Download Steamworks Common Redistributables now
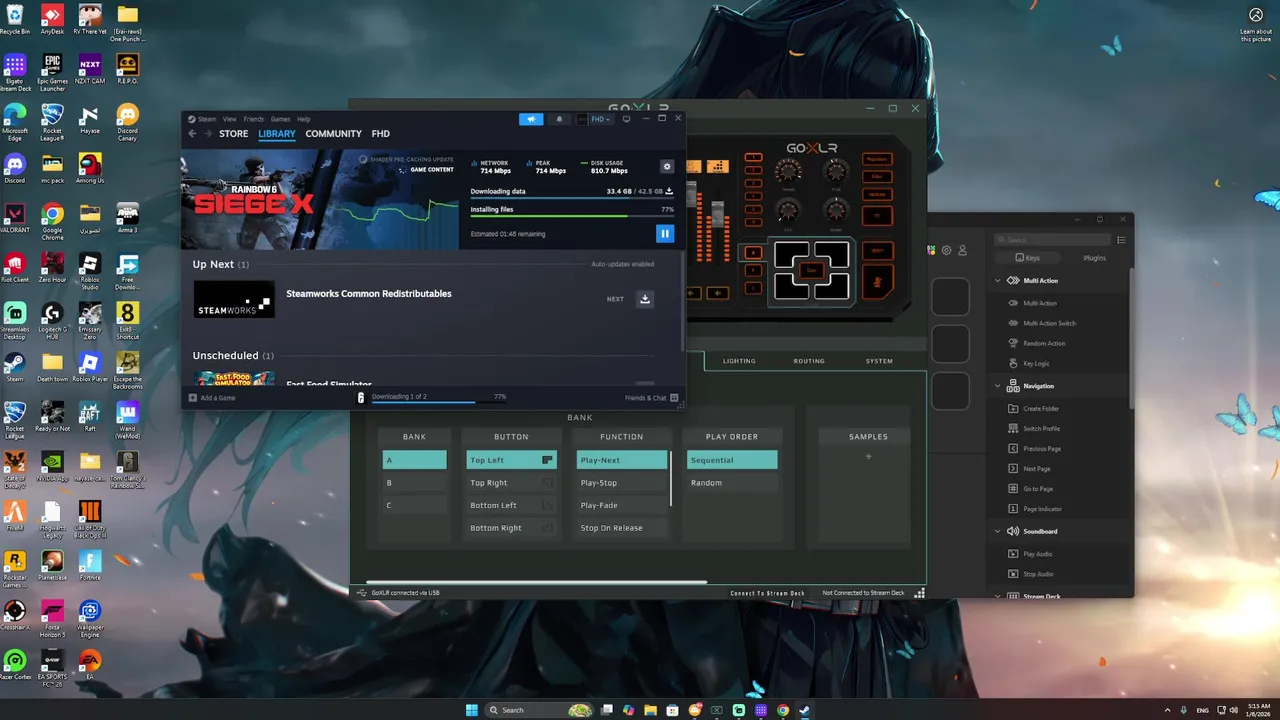The image size is (1280, 720). click(645, 299)
